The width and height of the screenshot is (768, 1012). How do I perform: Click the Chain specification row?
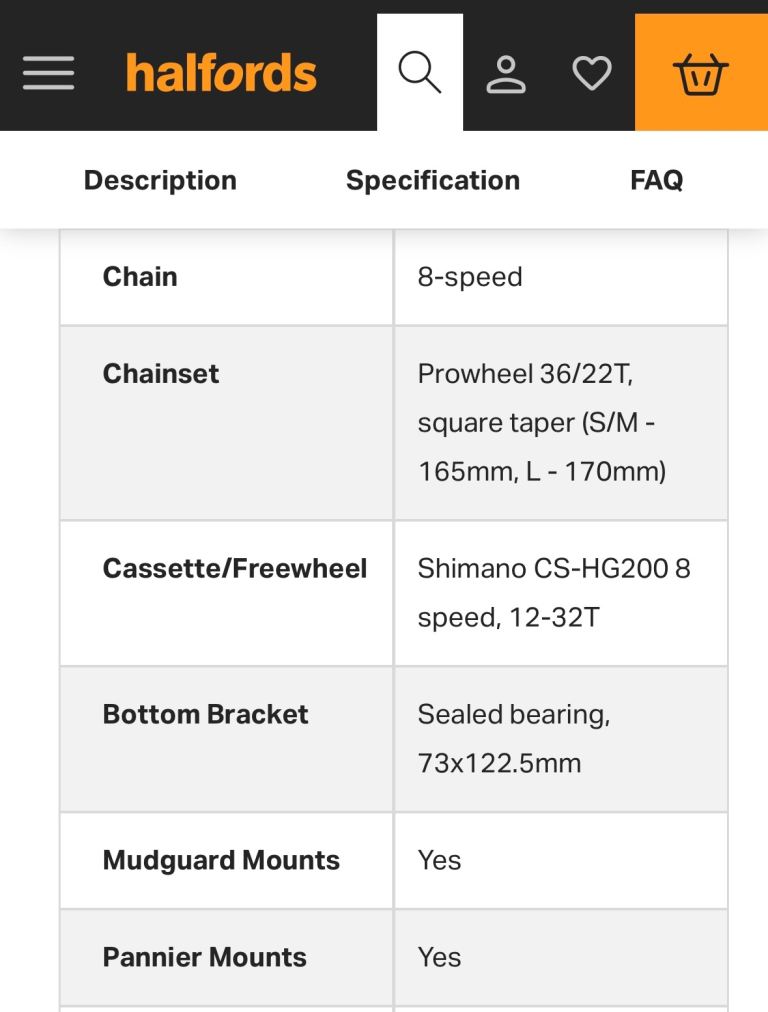click(x=139, y=276)
